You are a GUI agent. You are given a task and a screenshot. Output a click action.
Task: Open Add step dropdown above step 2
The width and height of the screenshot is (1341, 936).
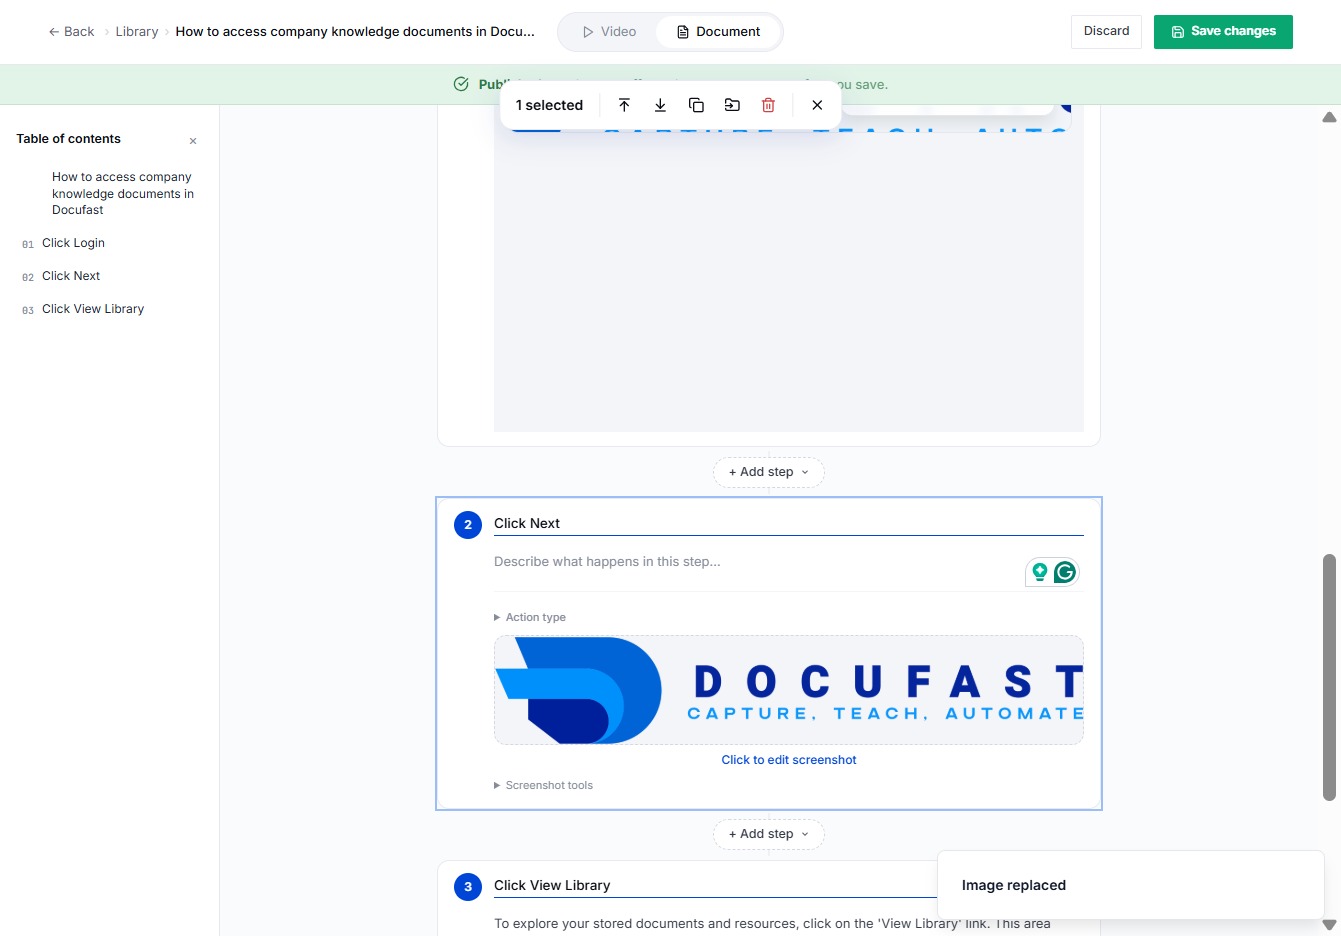point(769,472)
